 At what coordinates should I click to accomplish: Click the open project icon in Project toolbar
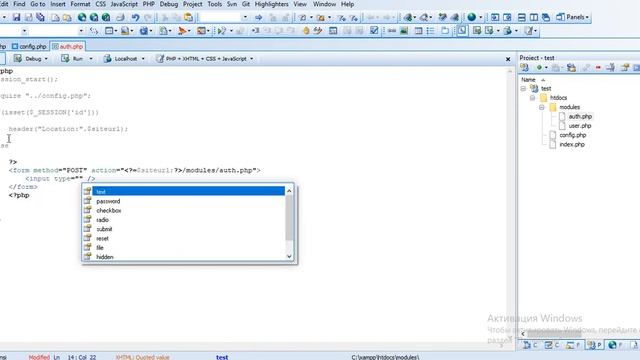pos(524,68)
